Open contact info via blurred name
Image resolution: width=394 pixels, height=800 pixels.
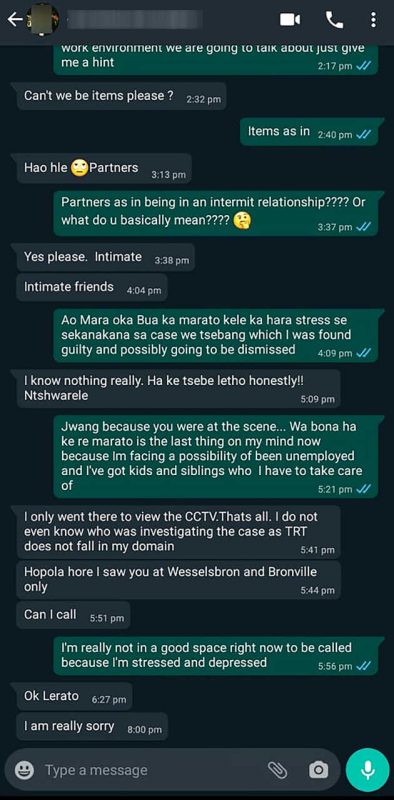(135, 20)
